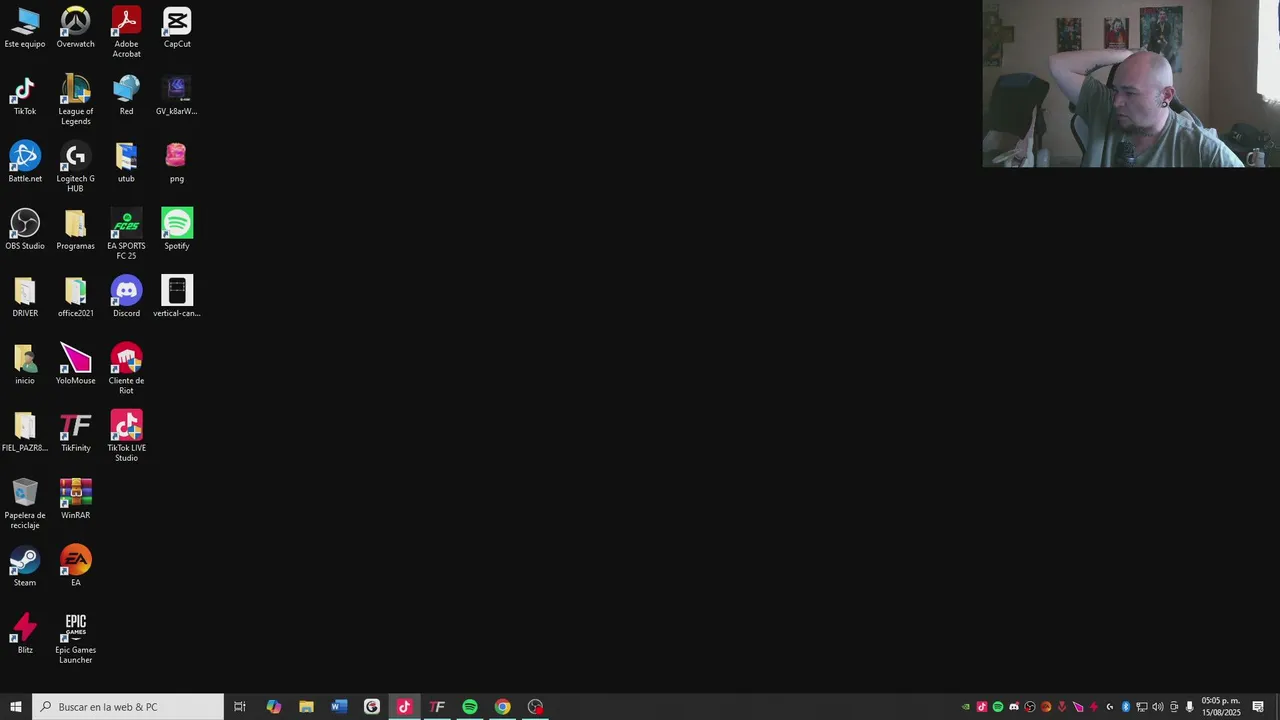Click the OBS tray icon
This screenshot has height=720, width=1280.
point(1030,707)
